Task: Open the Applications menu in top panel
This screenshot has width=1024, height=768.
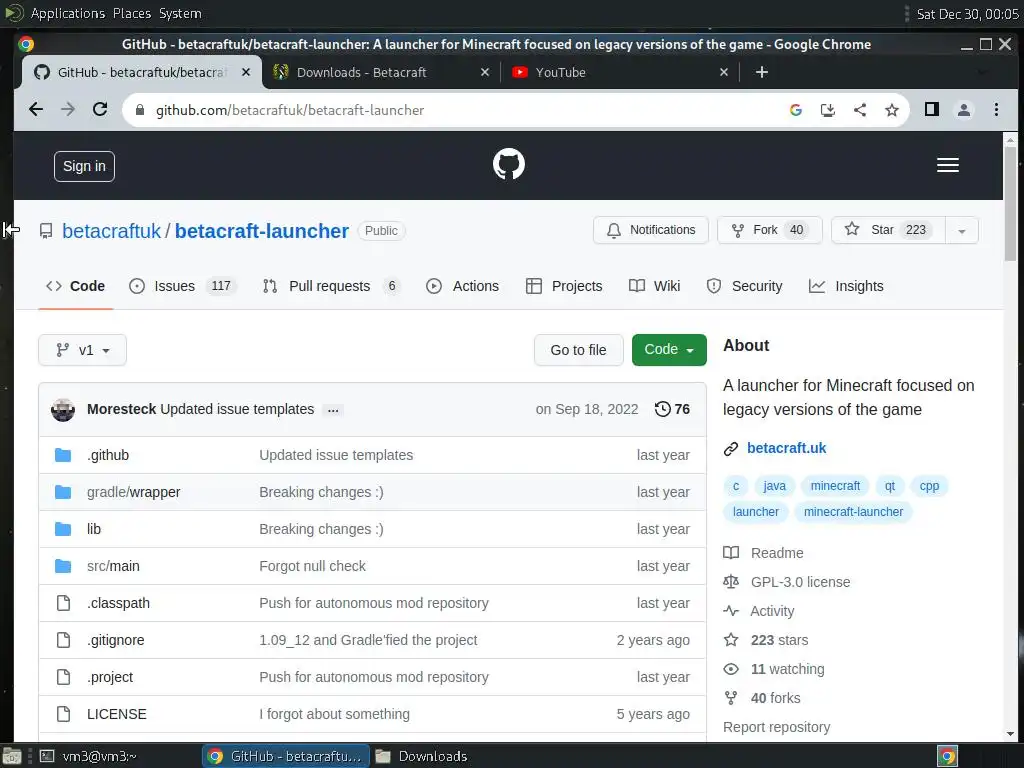Action: (67, 13)
